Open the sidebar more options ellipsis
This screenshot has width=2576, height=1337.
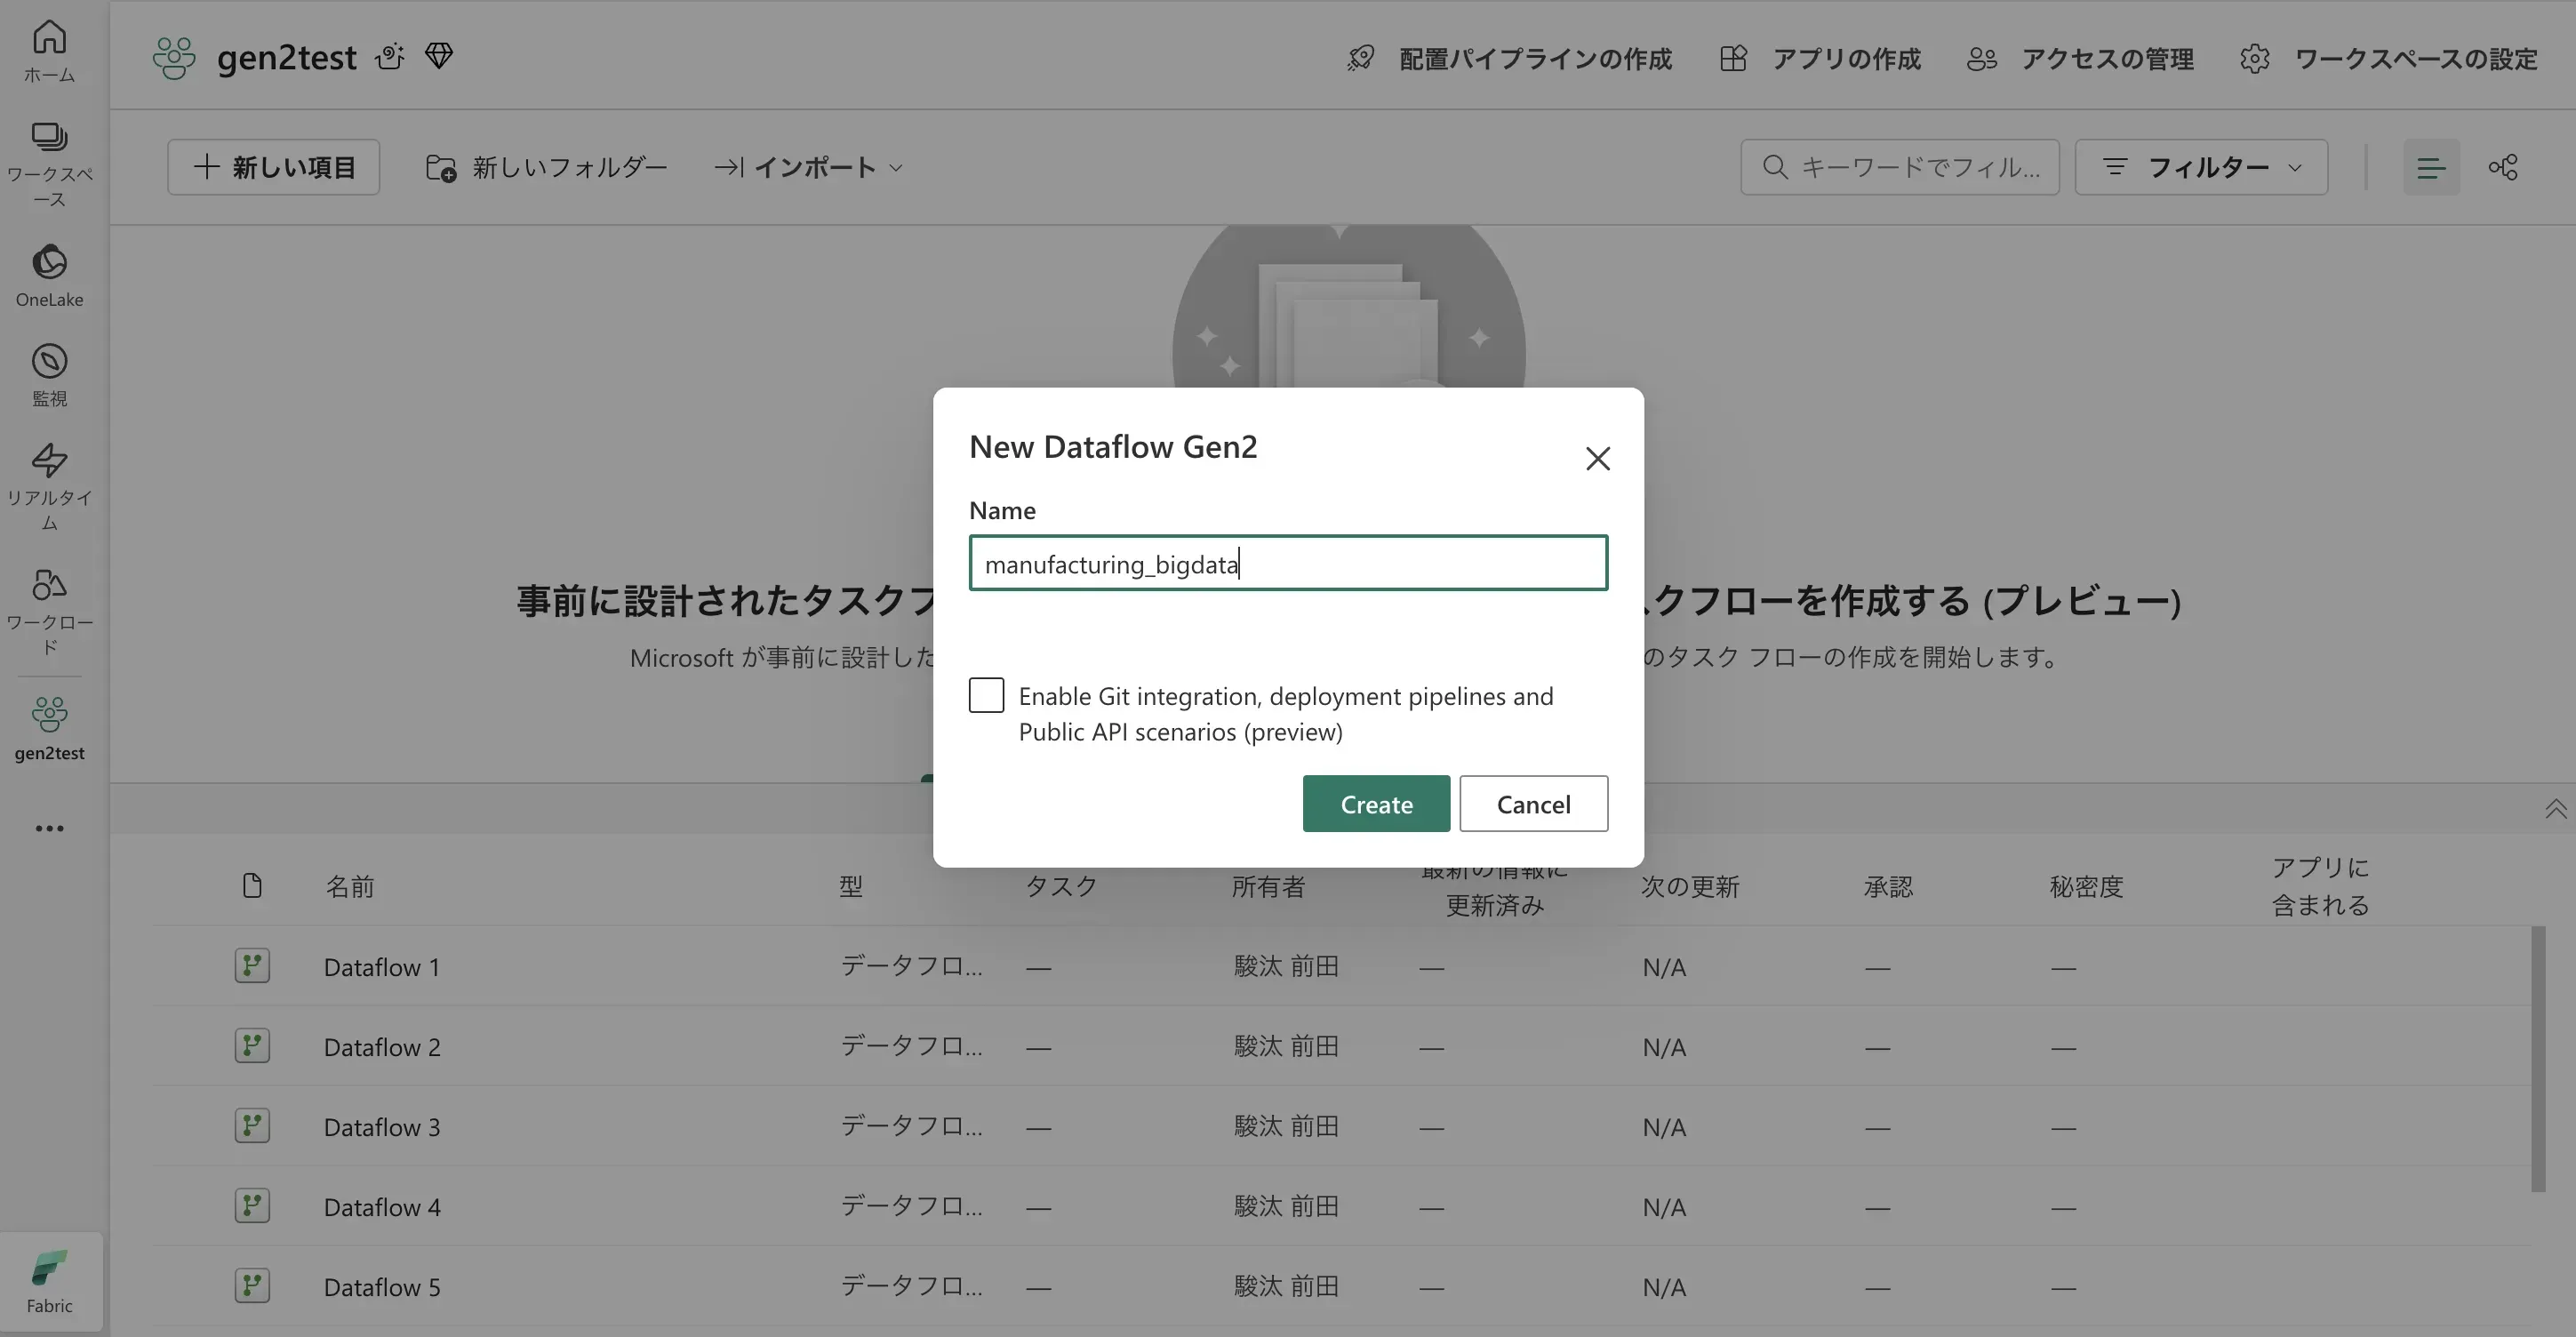click(x=49, y=828)
